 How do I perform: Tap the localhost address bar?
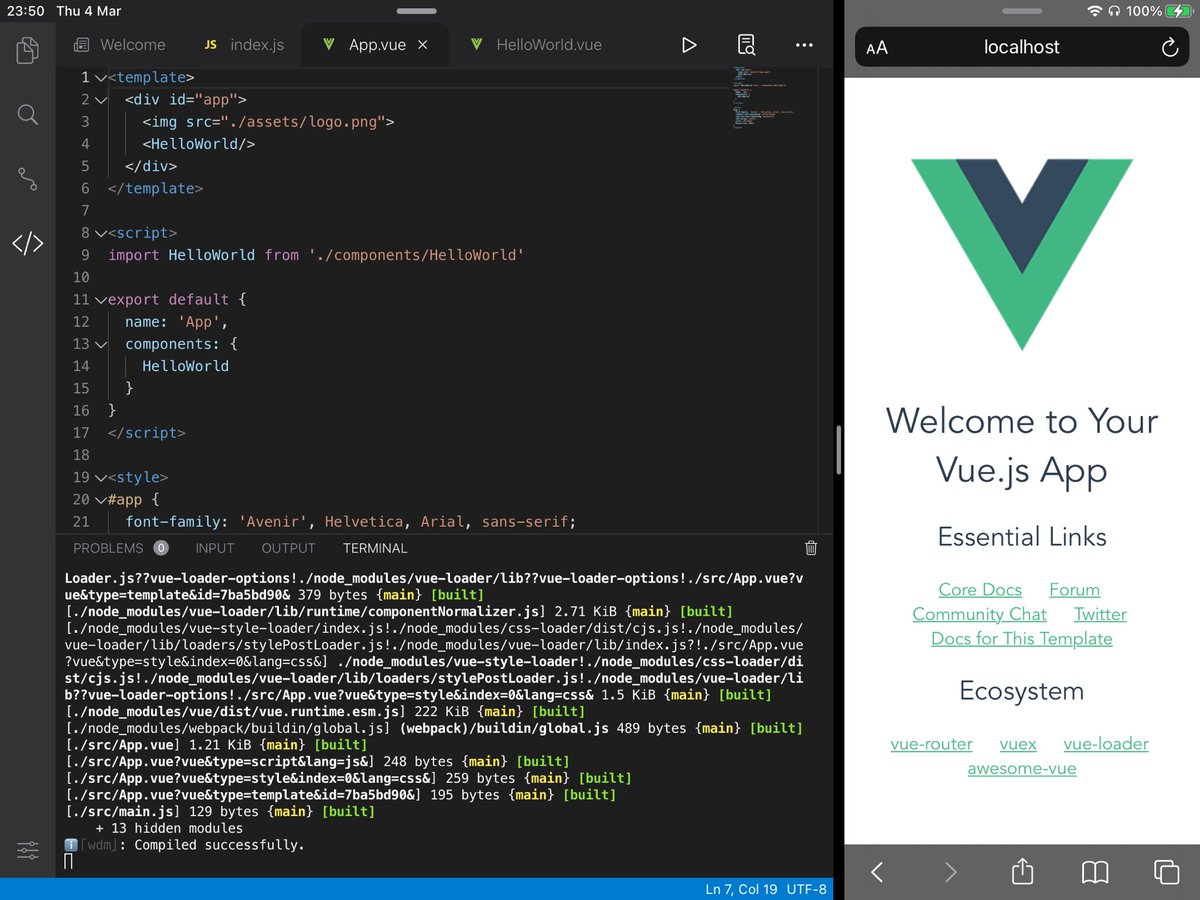(1022, 47)
